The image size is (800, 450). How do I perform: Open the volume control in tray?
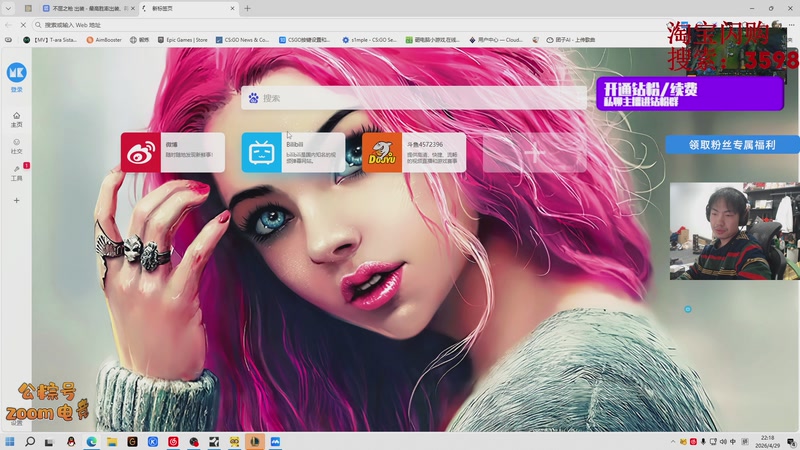pos(723,442)
